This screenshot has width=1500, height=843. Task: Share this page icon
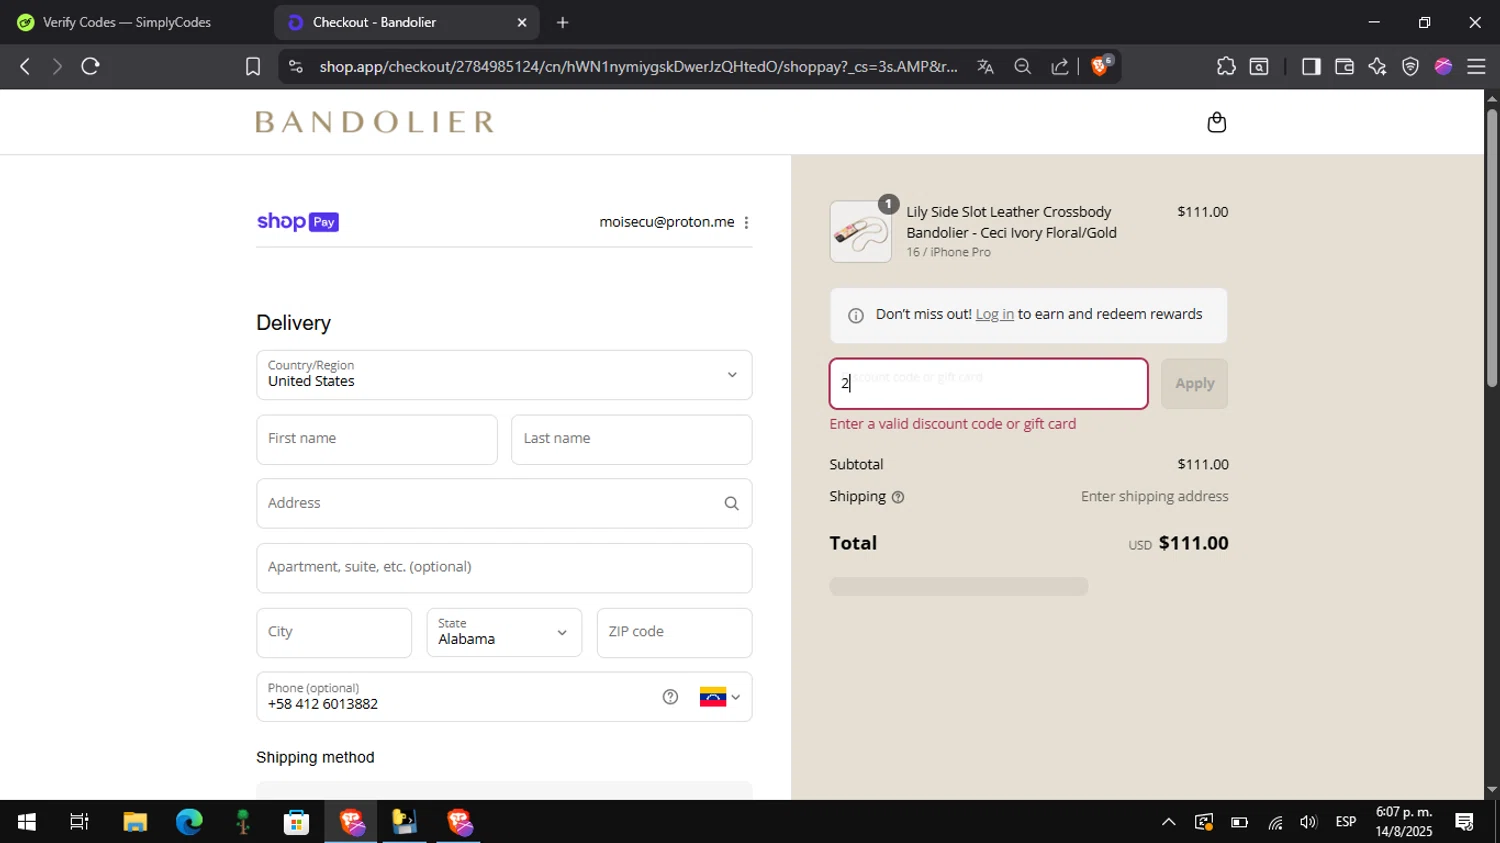1059,66
